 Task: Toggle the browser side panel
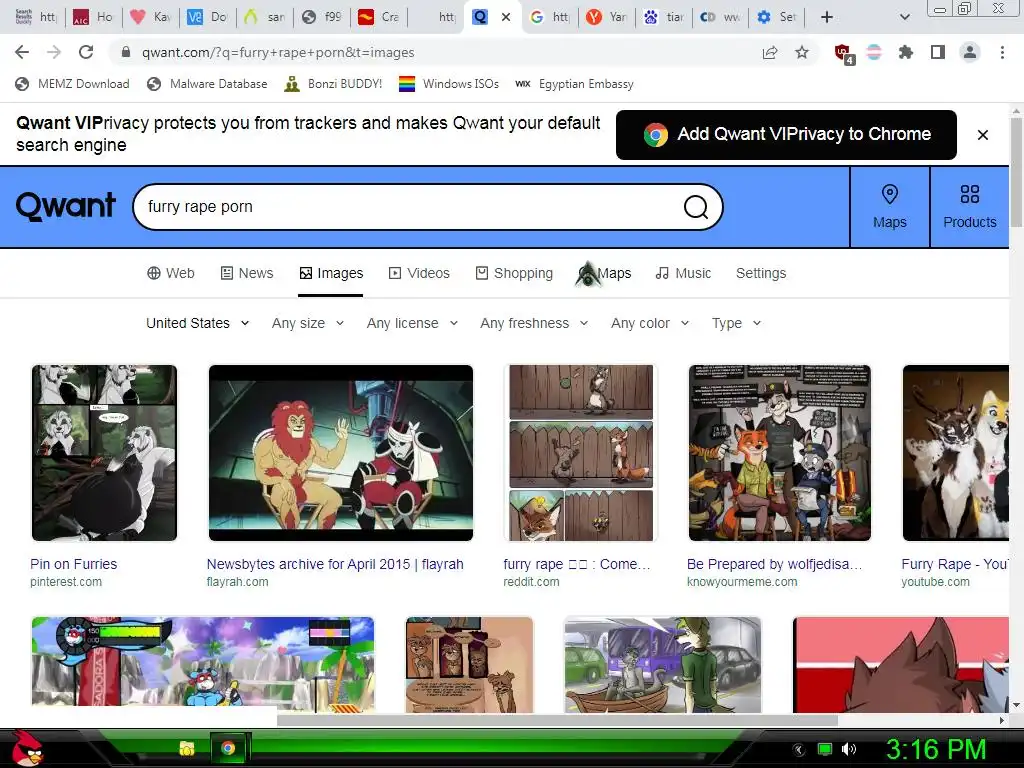pos(938,52)
